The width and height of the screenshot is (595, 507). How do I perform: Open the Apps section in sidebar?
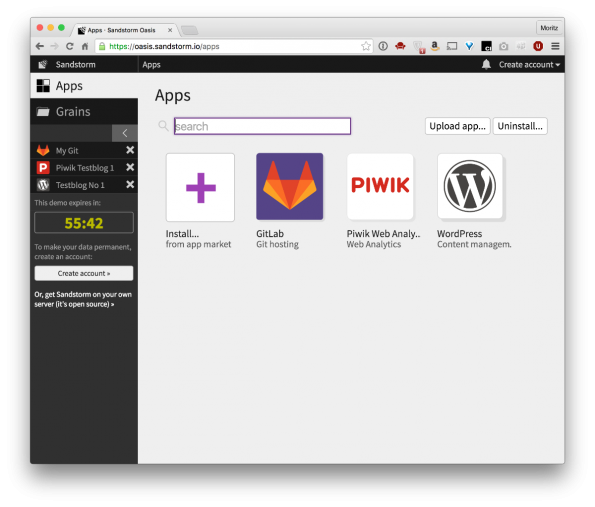point(84,86)
